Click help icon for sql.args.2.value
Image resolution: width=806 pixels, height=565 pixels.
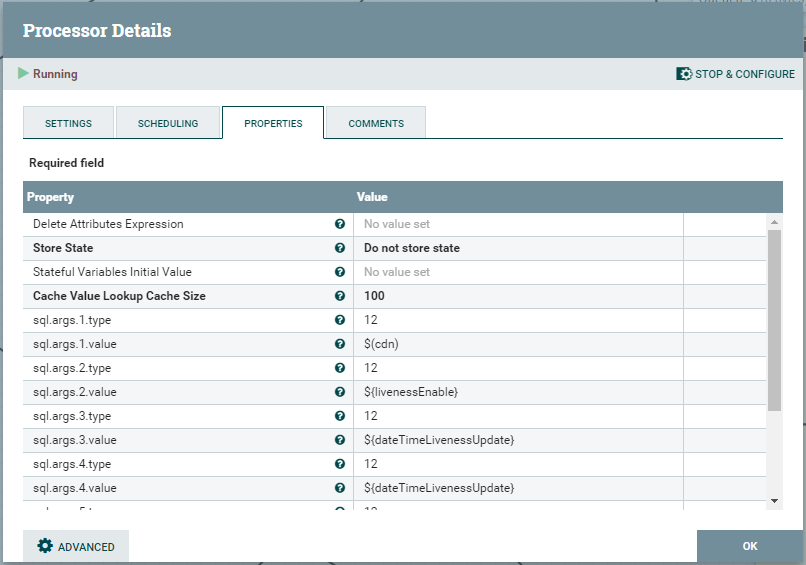coord(340,392)
